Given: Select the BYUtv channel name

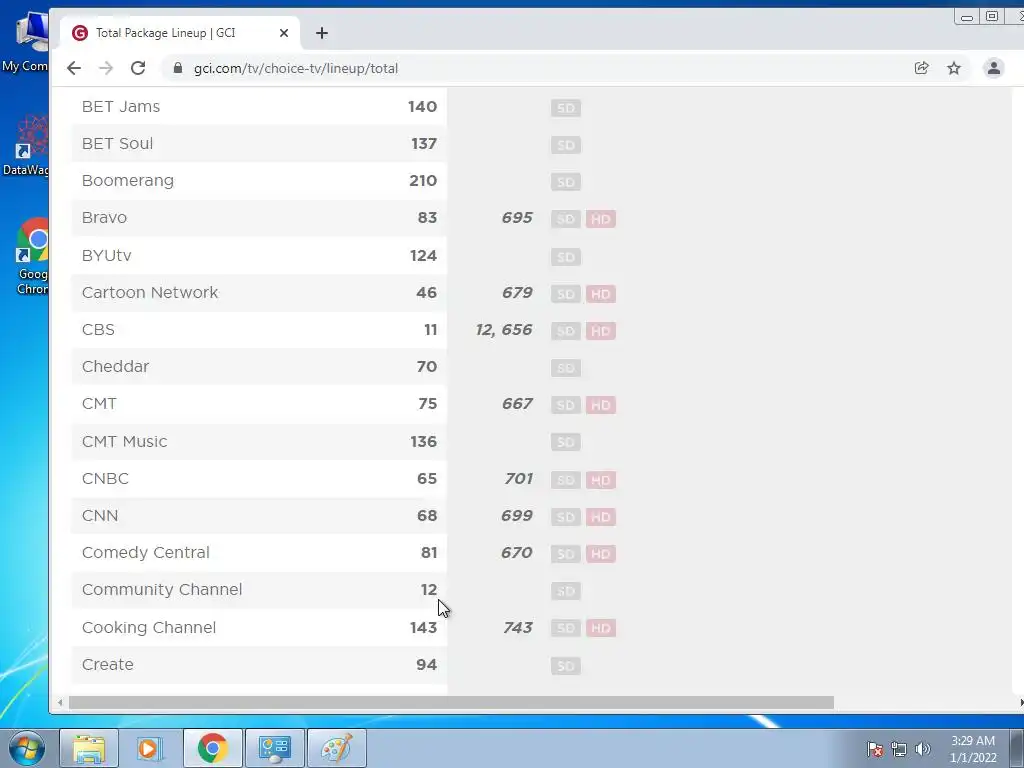Looking at the screenshot, I should coord(106,255).
